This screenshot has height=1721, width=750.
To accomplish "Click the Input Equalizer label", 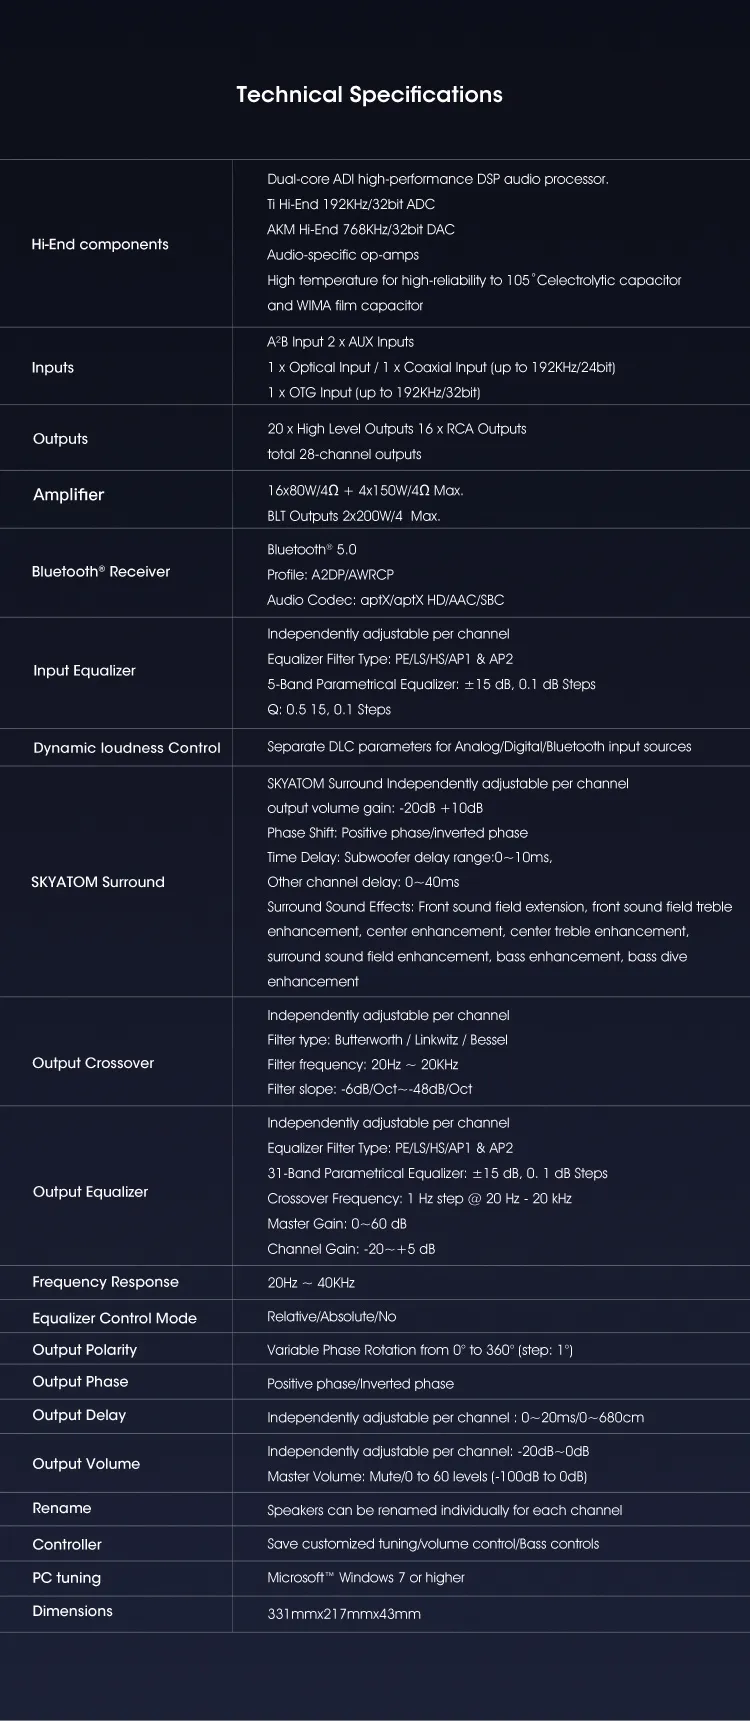I will pyautogui.click(x=84, y=670).
